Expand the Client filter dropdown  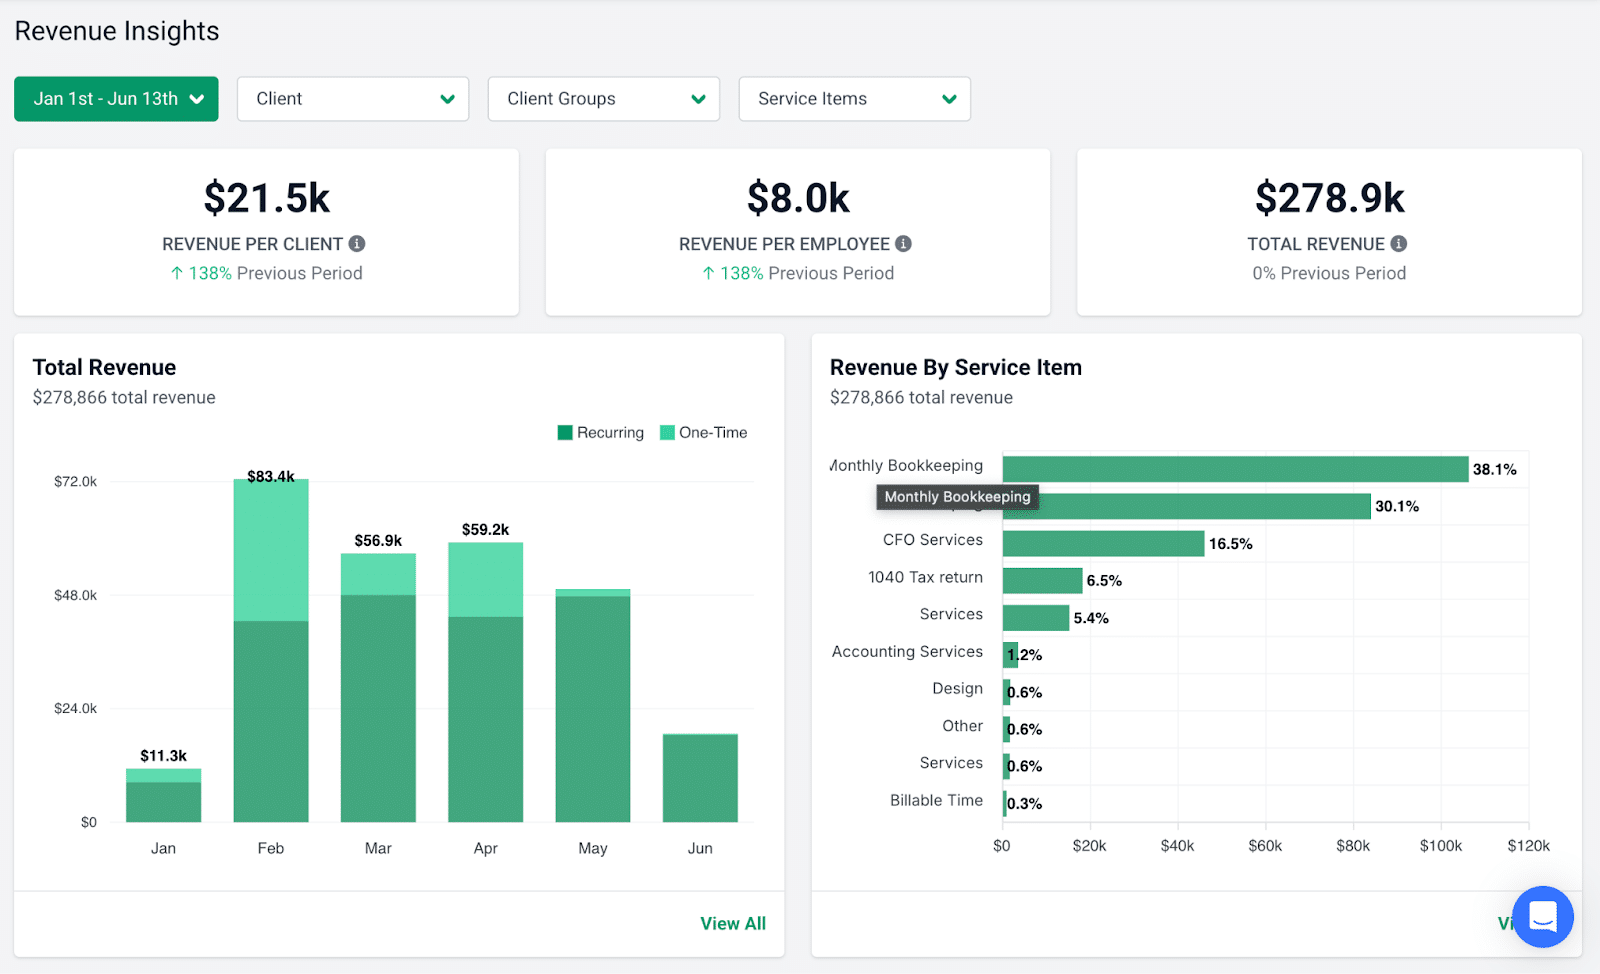tap(353, 99)
